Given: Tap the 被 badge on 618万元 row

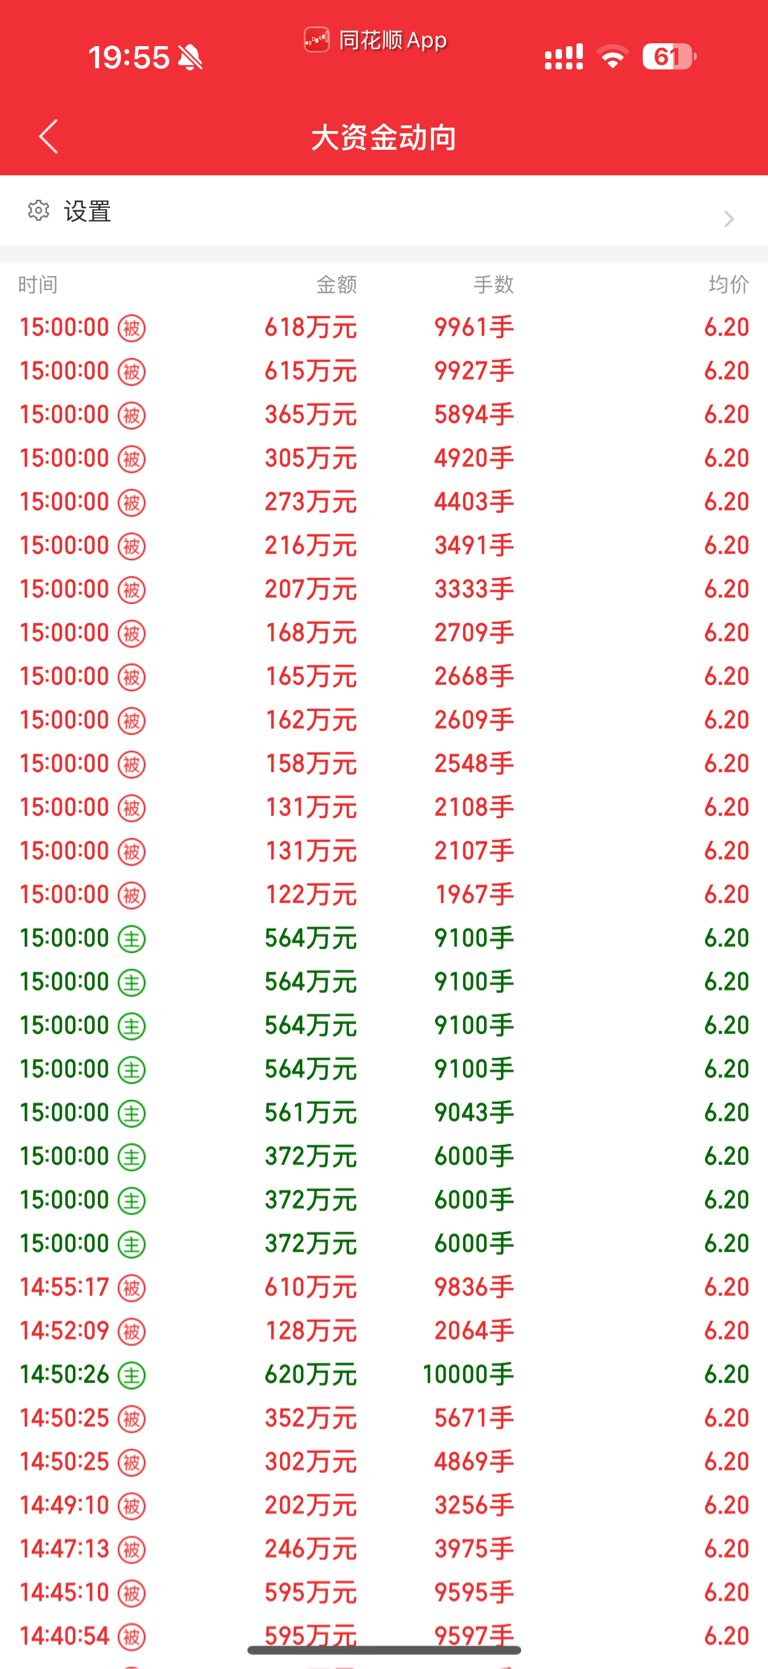Looking at the screenshot, I should tap(132, 328).
